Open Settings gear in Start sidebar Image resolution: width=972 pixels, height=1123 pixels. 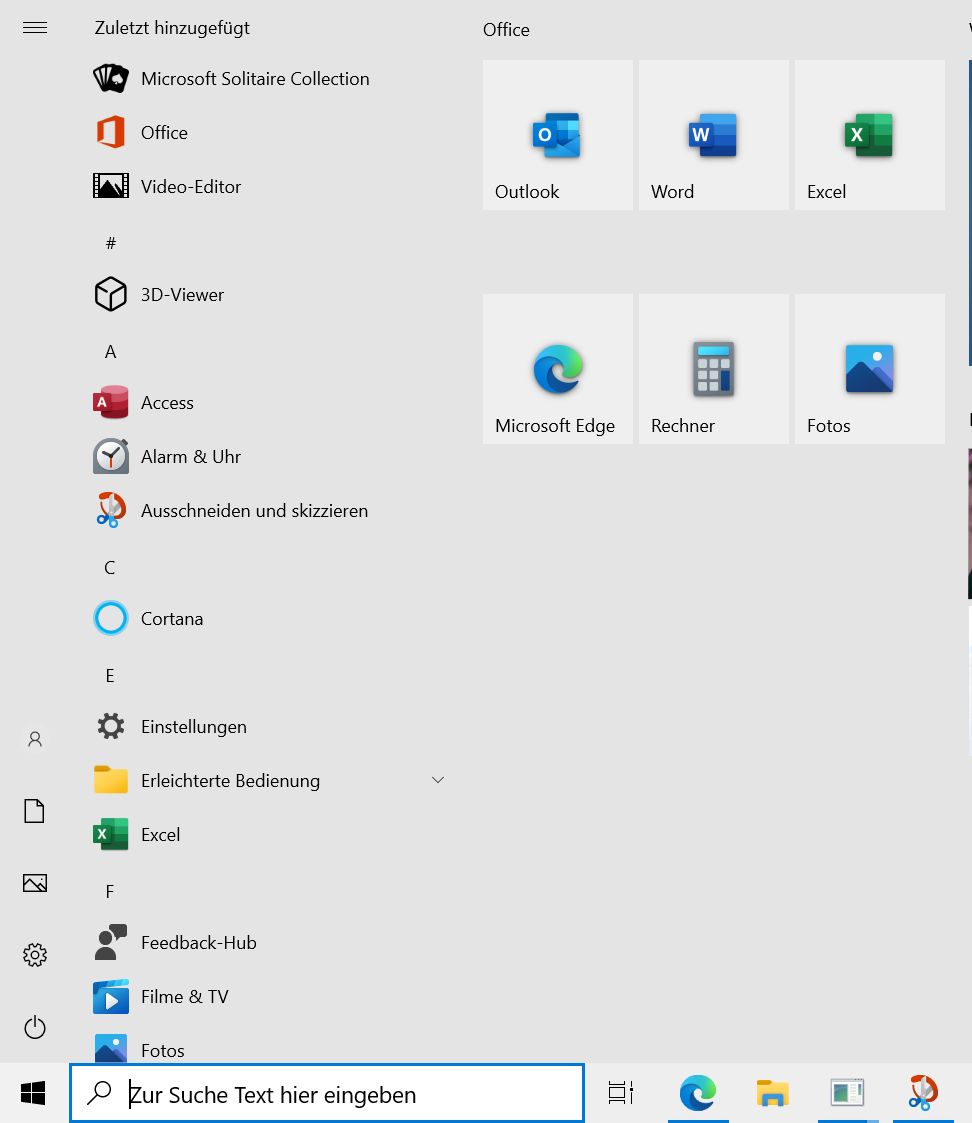pyautogui.click(x=35, y=955)
